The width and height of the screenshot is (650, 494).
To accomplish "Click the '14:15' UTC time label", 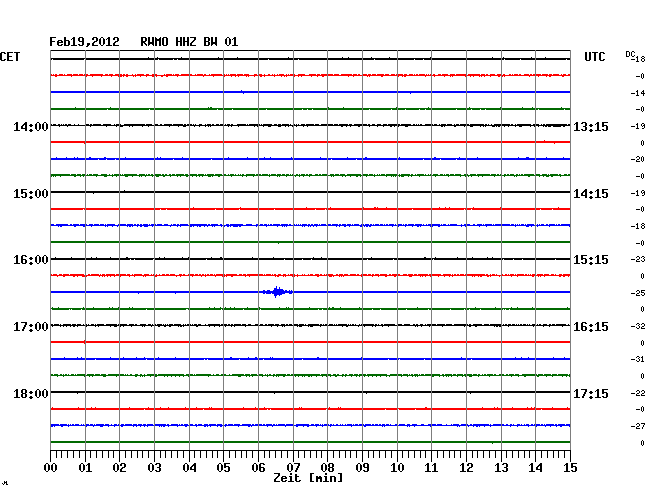I will click(591, 194).
